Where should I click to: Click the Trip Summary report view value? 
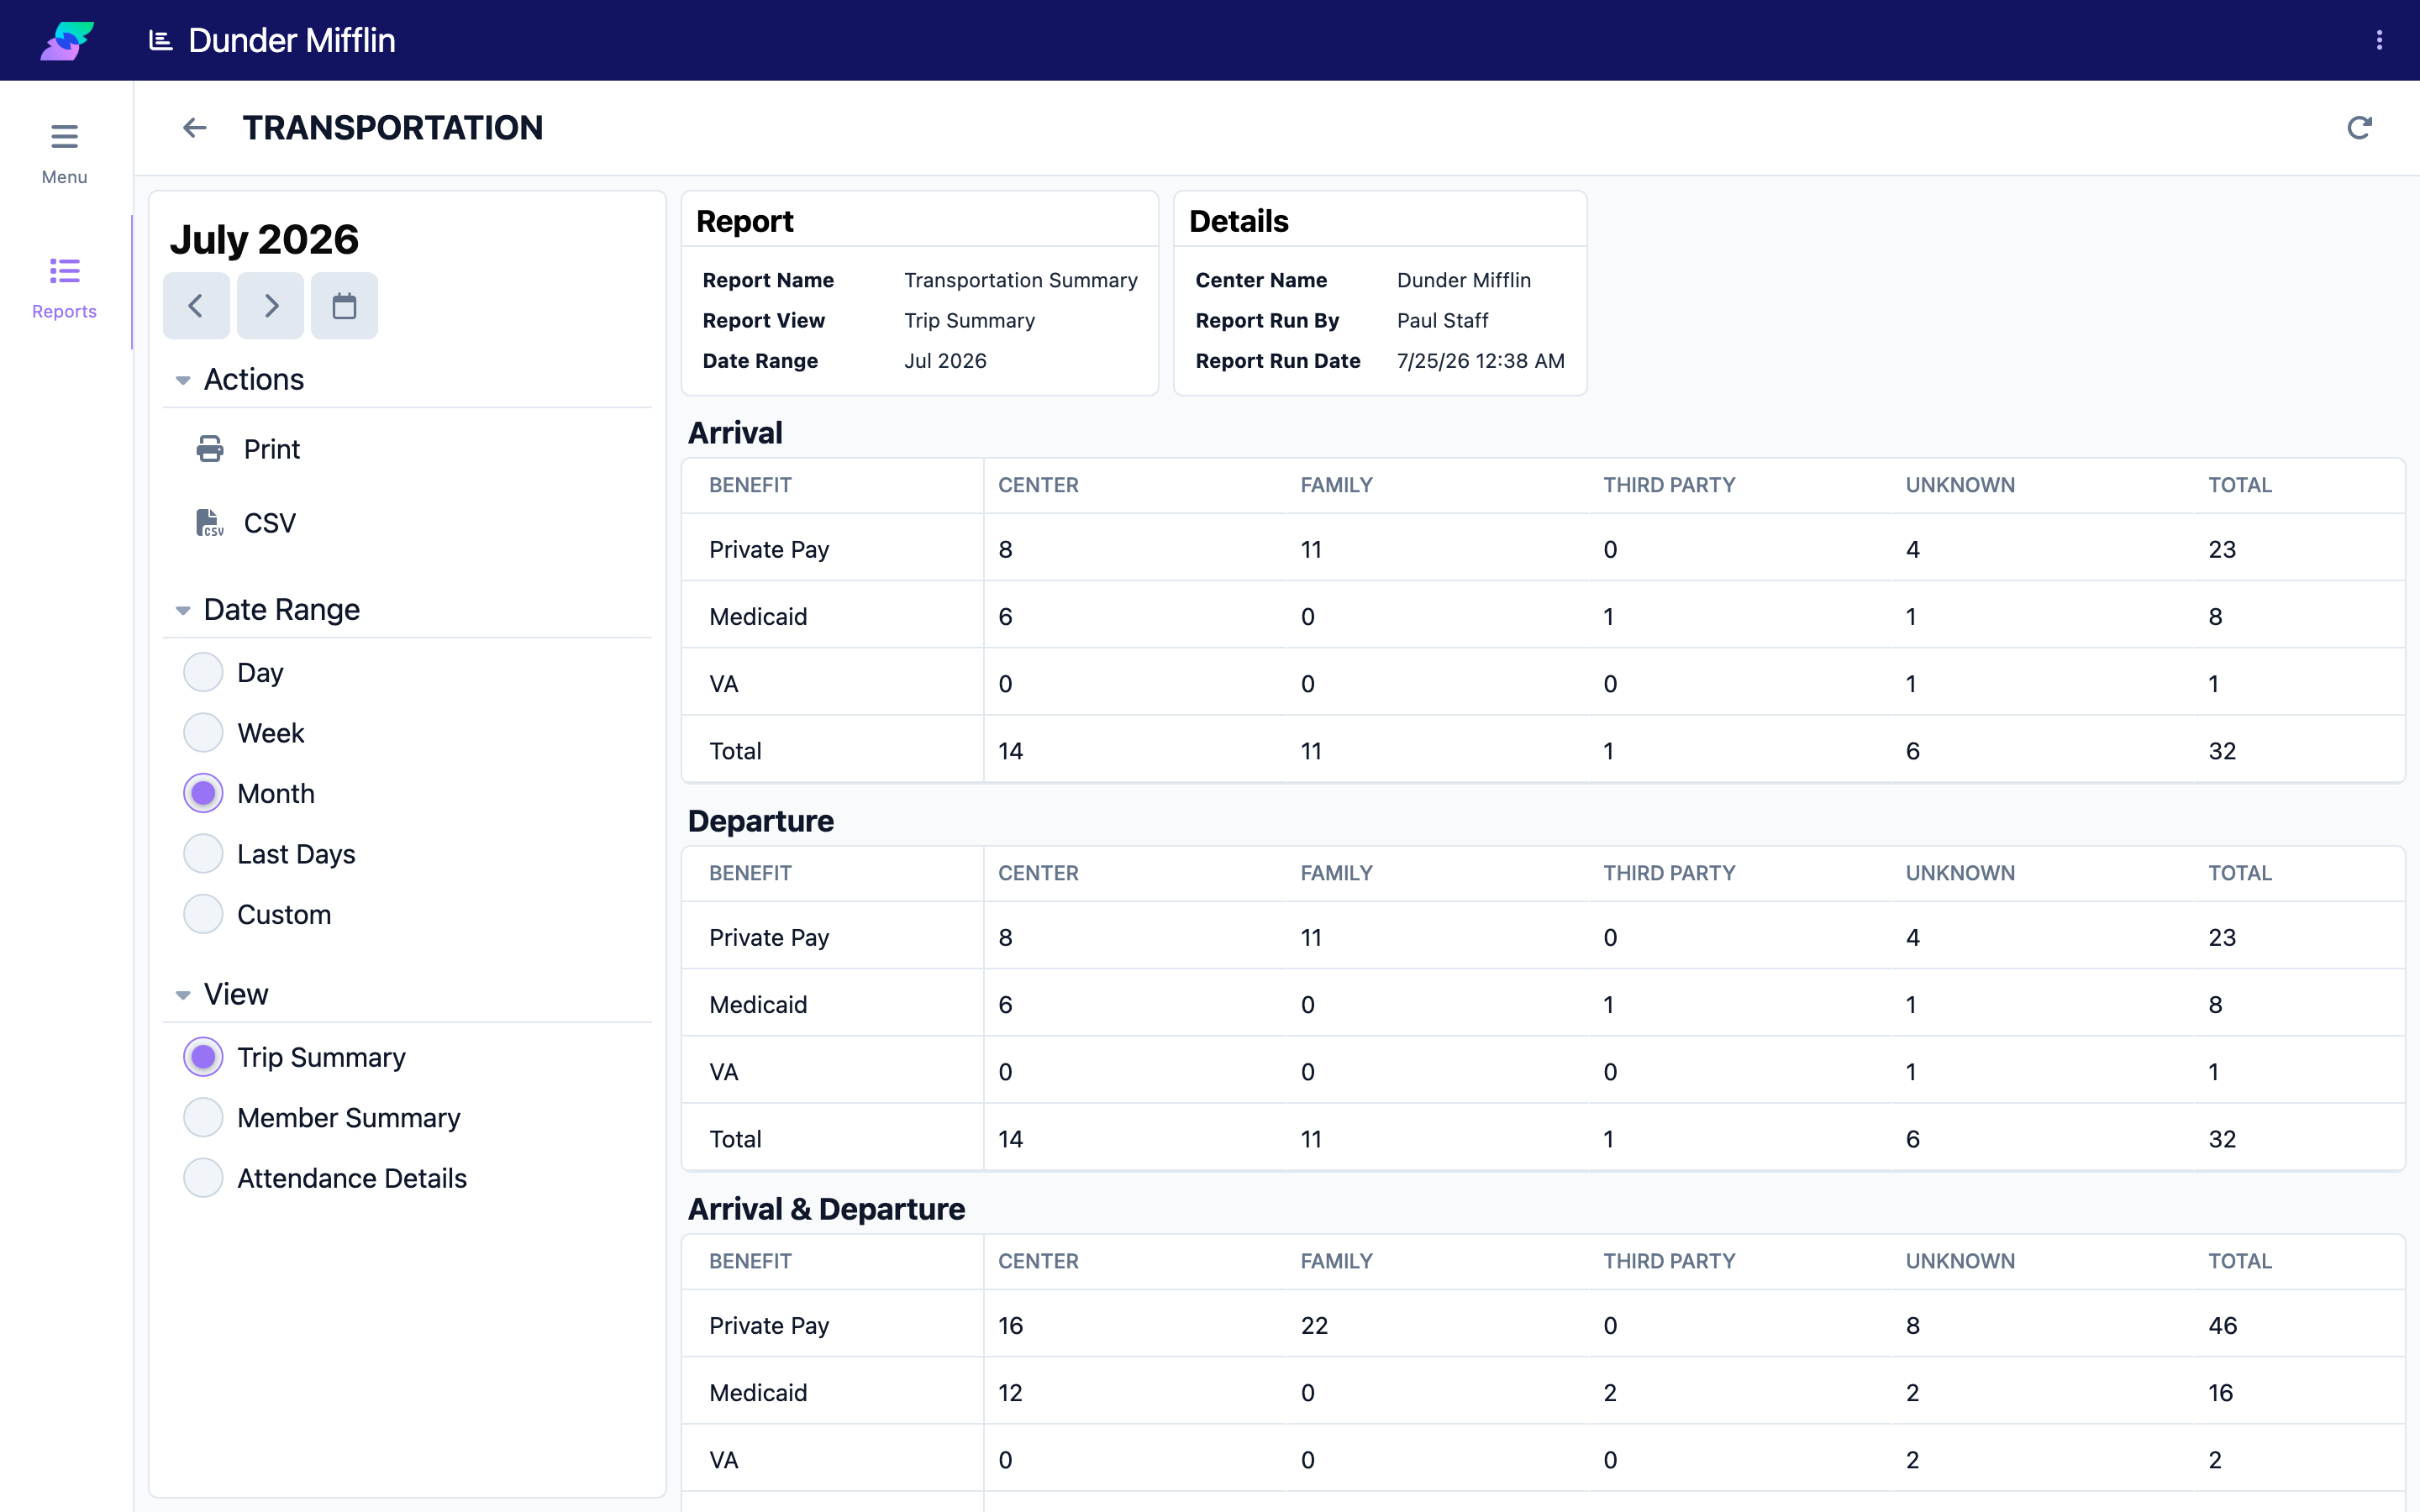[969, 320]
